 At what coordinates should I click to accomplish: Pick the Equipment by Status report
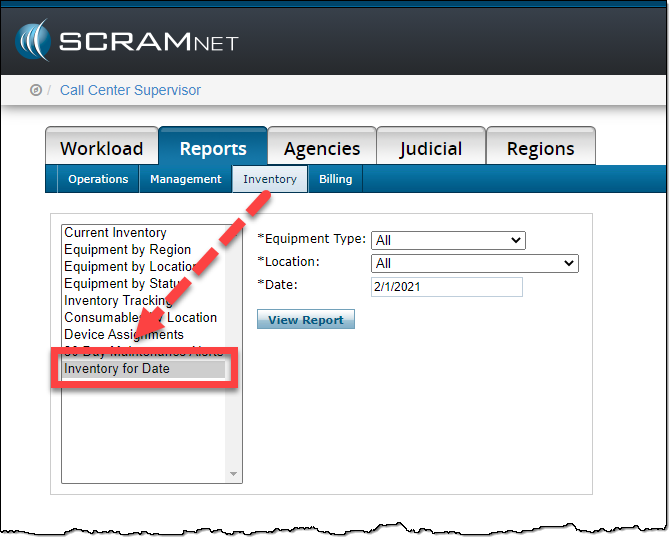(x=144, y=283)
